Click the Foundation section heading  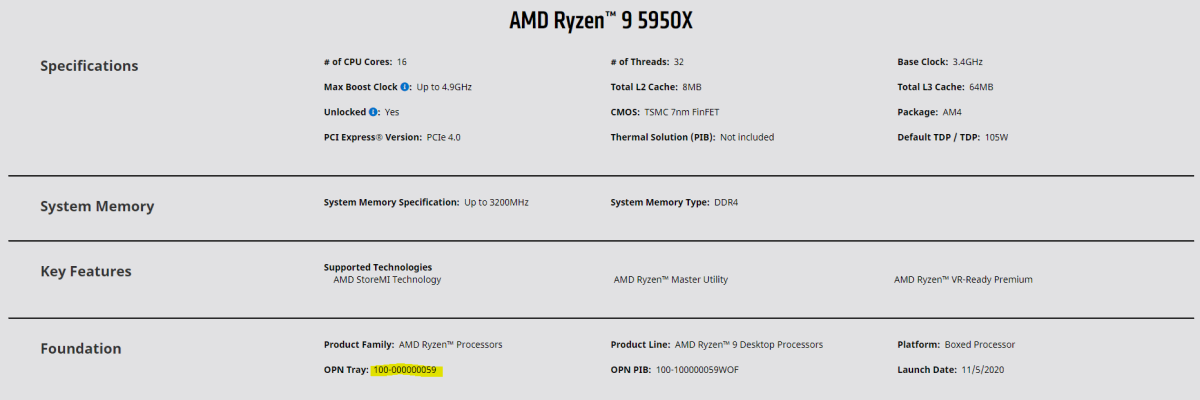tap(81, 349)
